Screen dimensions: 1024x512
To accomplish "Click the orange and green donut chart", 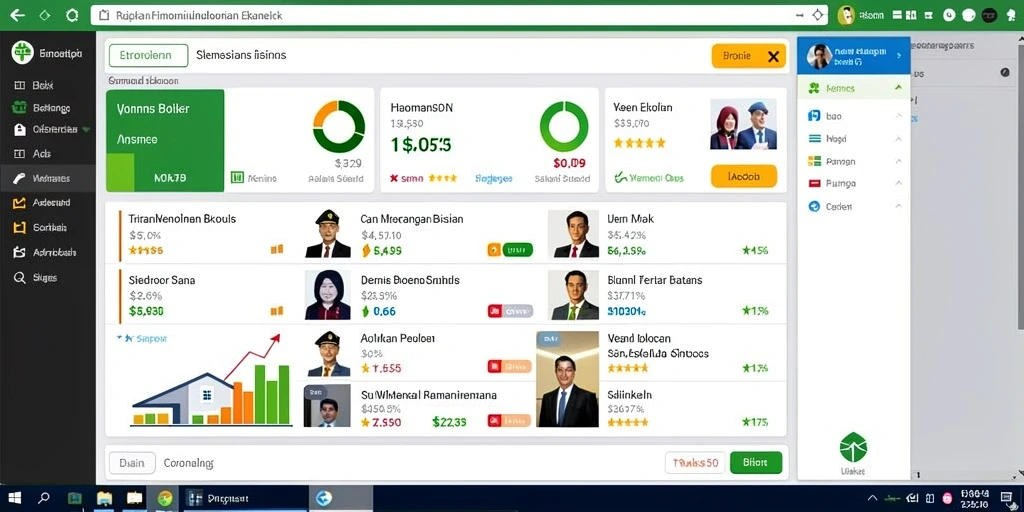I will (x=339, y=126).
